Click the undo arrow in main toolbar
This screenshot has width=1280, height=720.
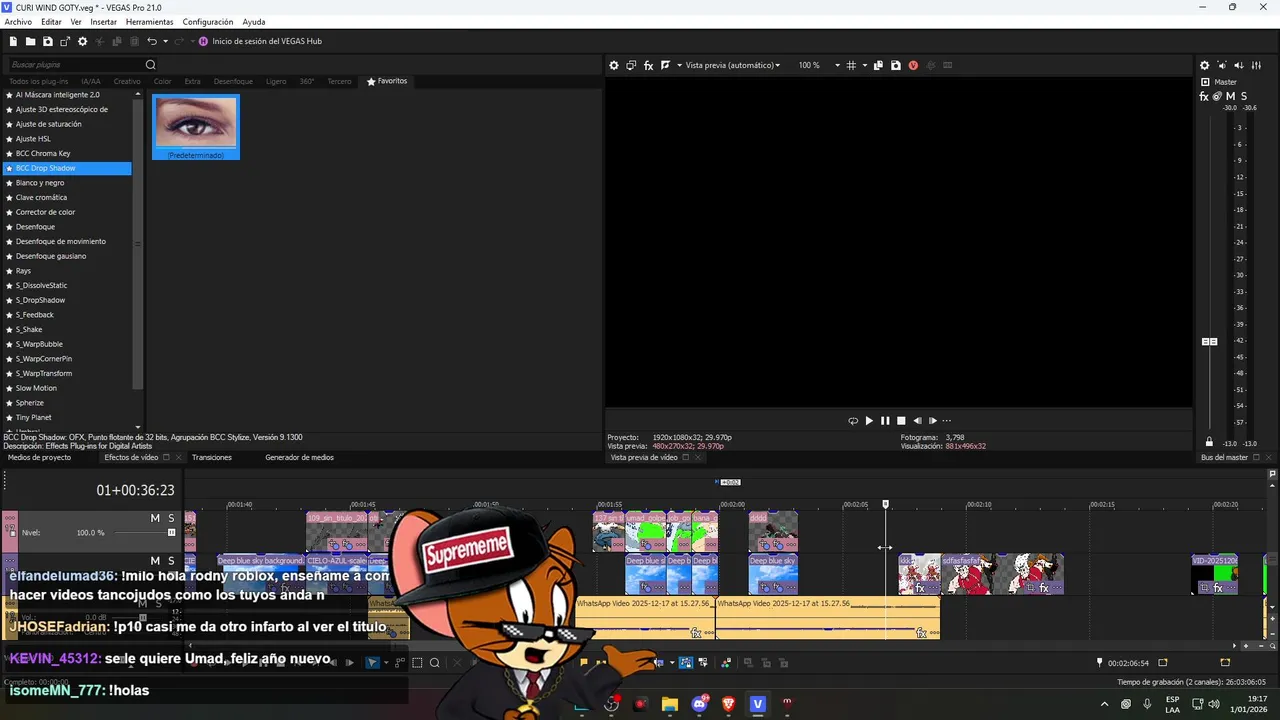click(x=152, y=41)
